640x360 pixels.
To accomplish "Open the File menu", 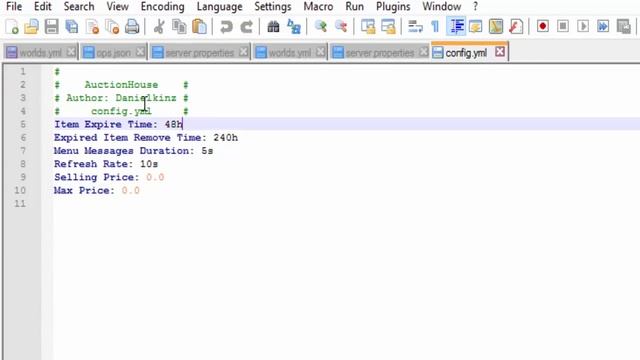I will click(x=14, y=7).
